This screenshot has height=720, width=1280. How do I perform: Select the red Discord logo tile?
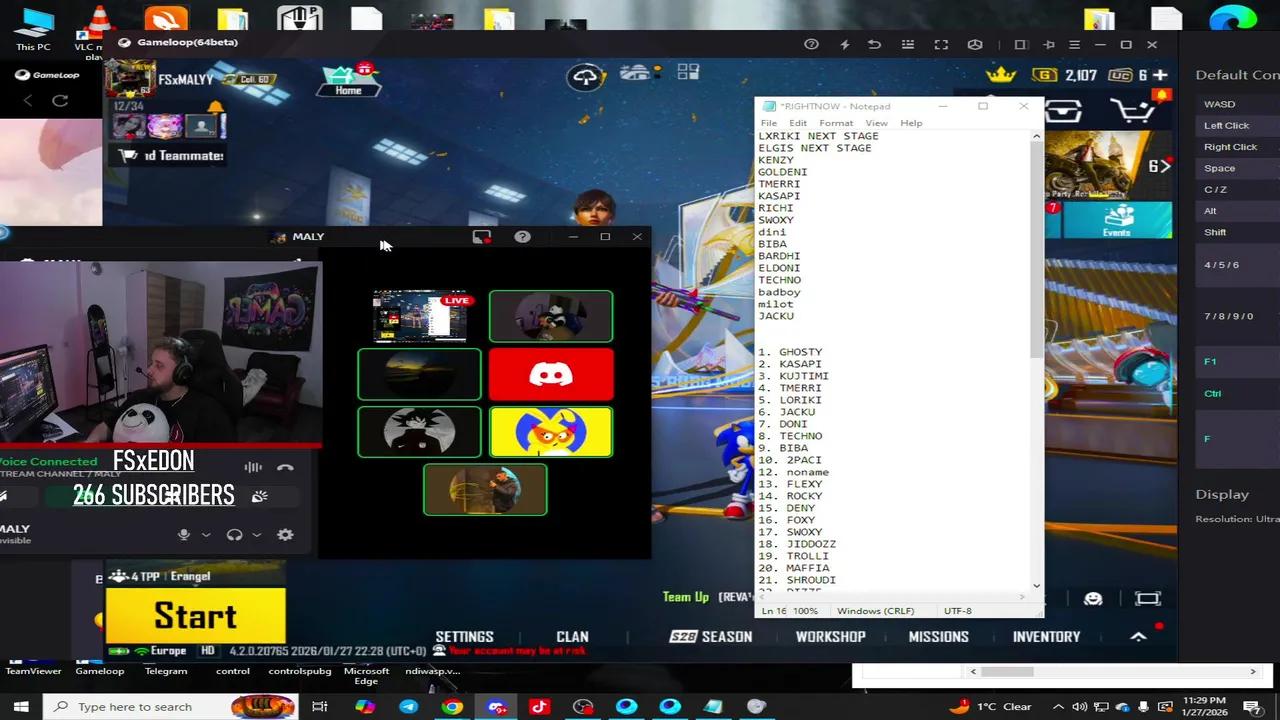click(551, 374)
